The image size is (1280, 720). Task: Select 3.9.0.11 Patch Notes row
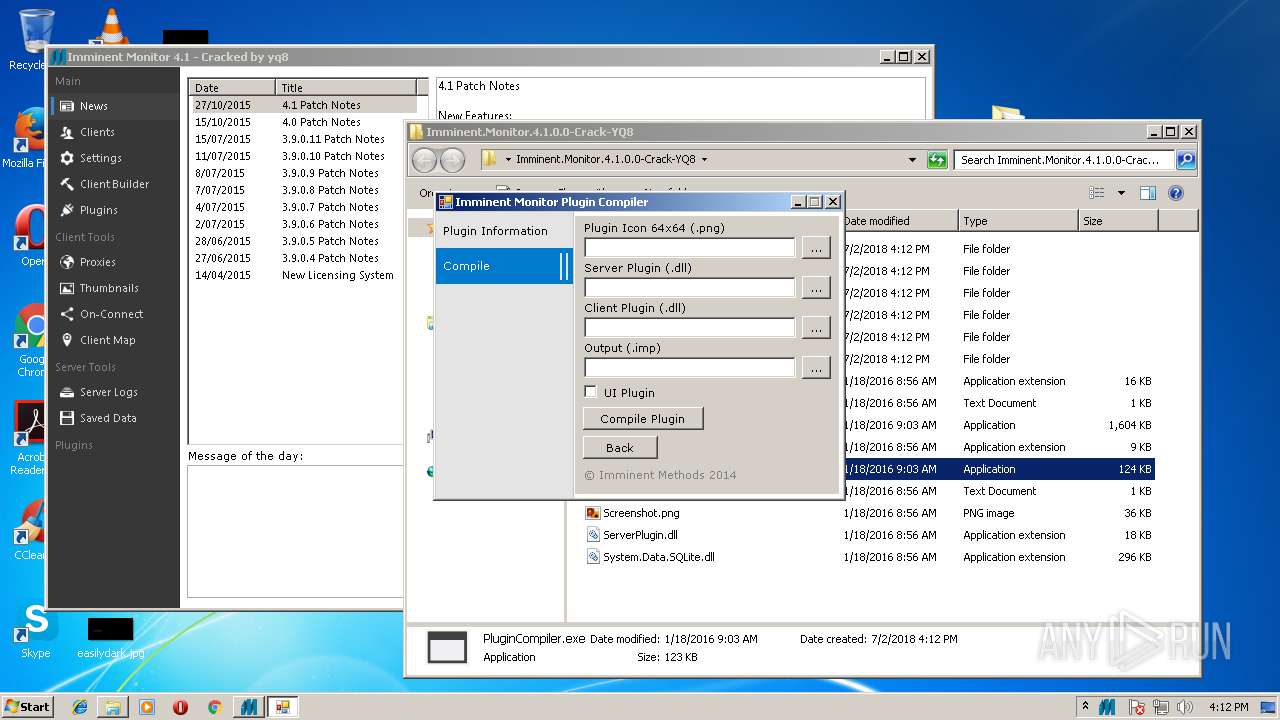tap(304, 139)
